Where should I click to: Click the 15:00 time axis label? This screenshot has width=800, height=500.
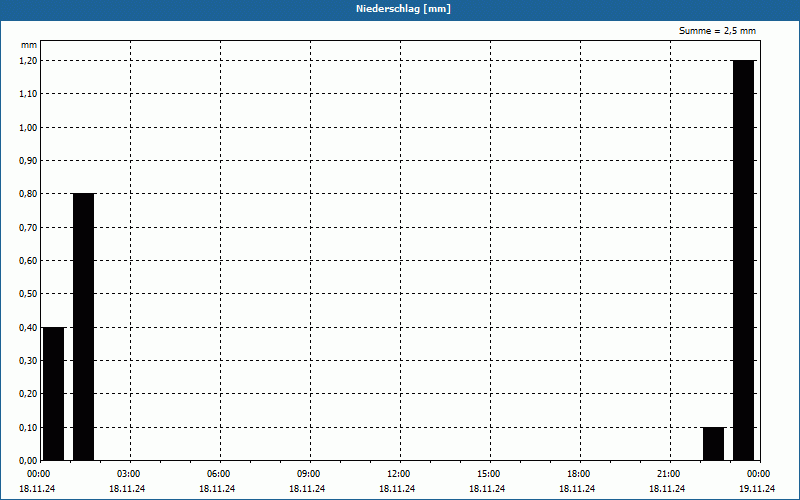coord(488,474)
